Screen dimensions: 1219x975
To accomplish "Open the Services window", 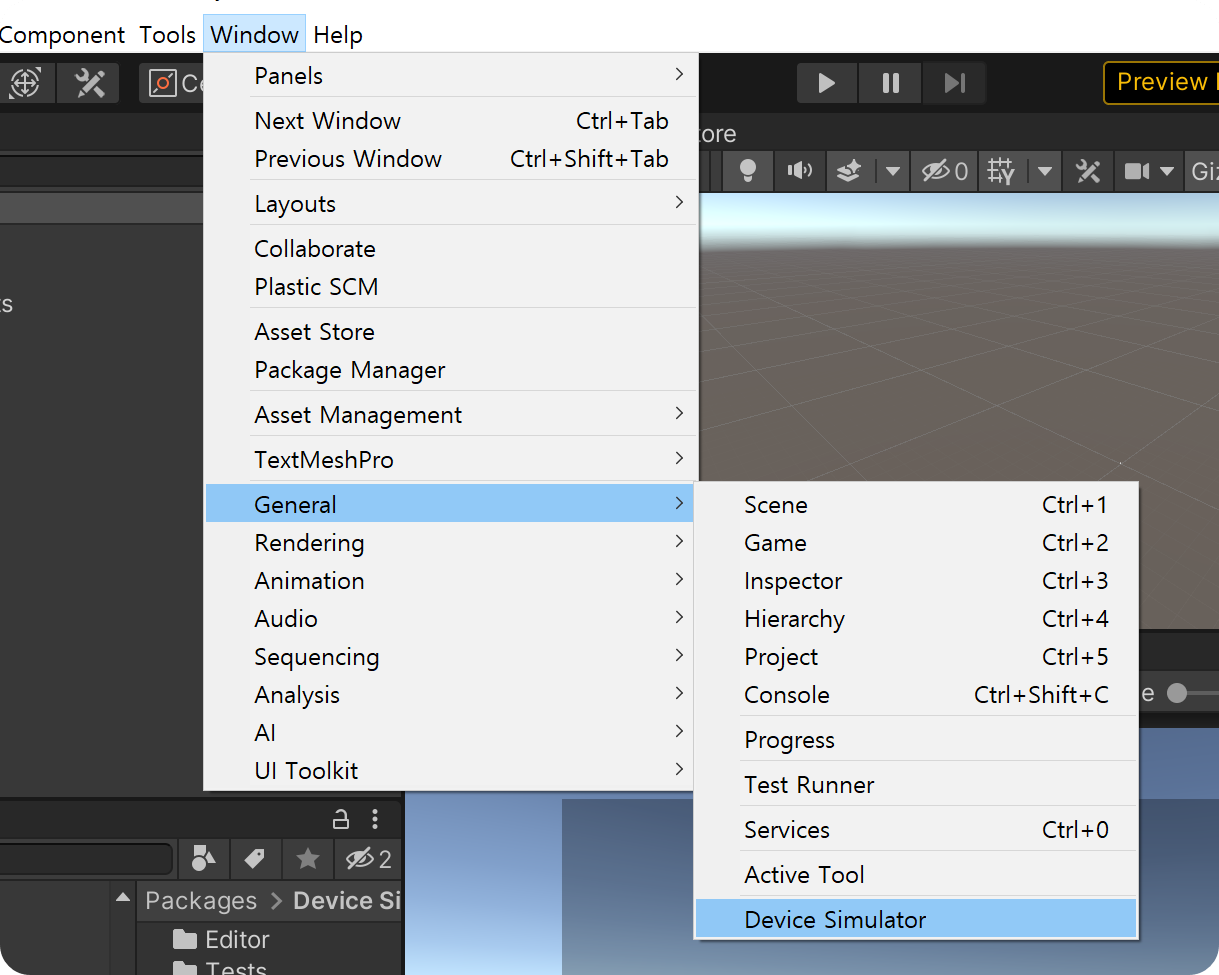I will (916, 830).
